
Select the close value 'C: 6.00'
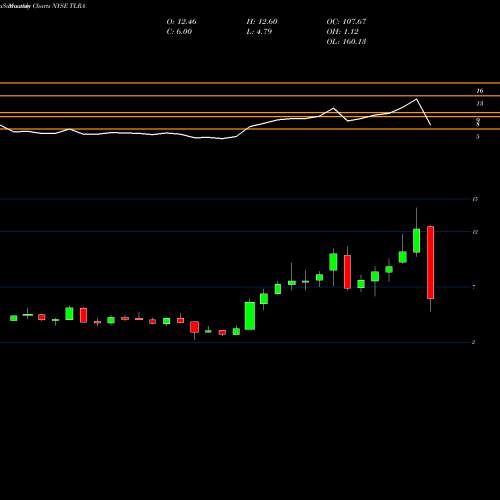pyautogui.click(x=179, y=32)
